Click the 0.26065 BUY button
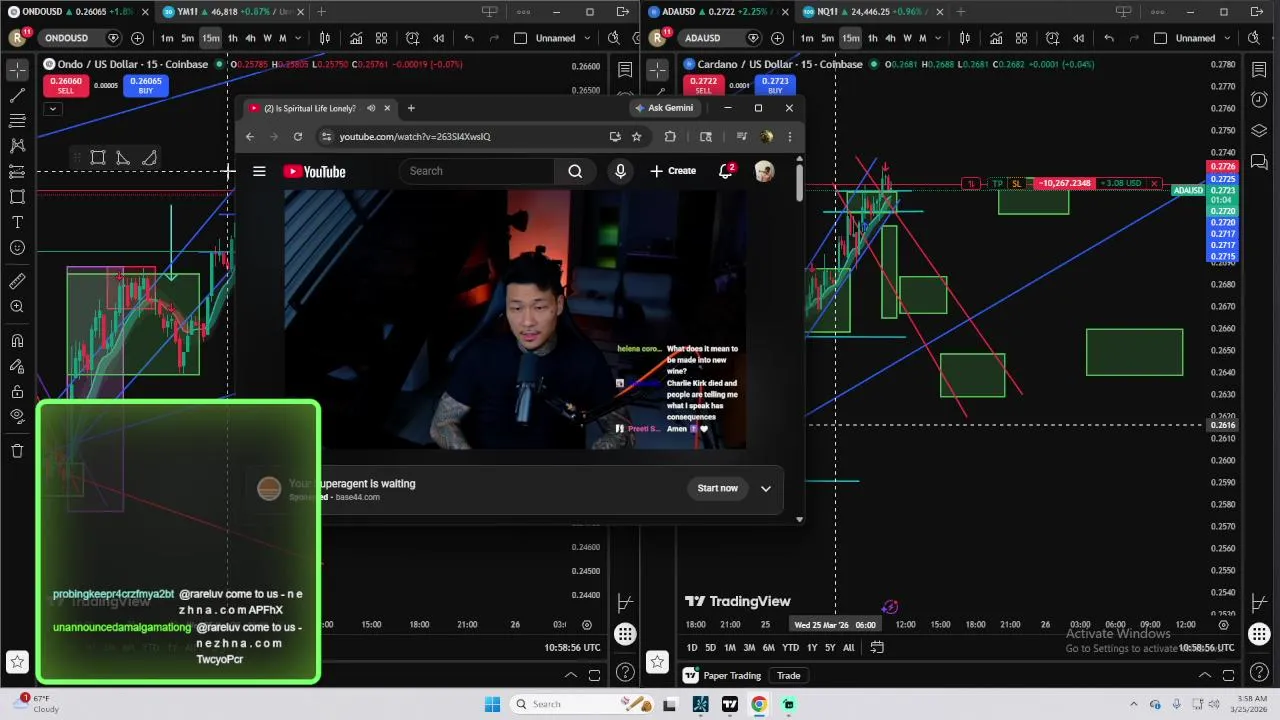Image resolution: width=1280 pixels, height=720 pixels. click(x=146, y=85)
